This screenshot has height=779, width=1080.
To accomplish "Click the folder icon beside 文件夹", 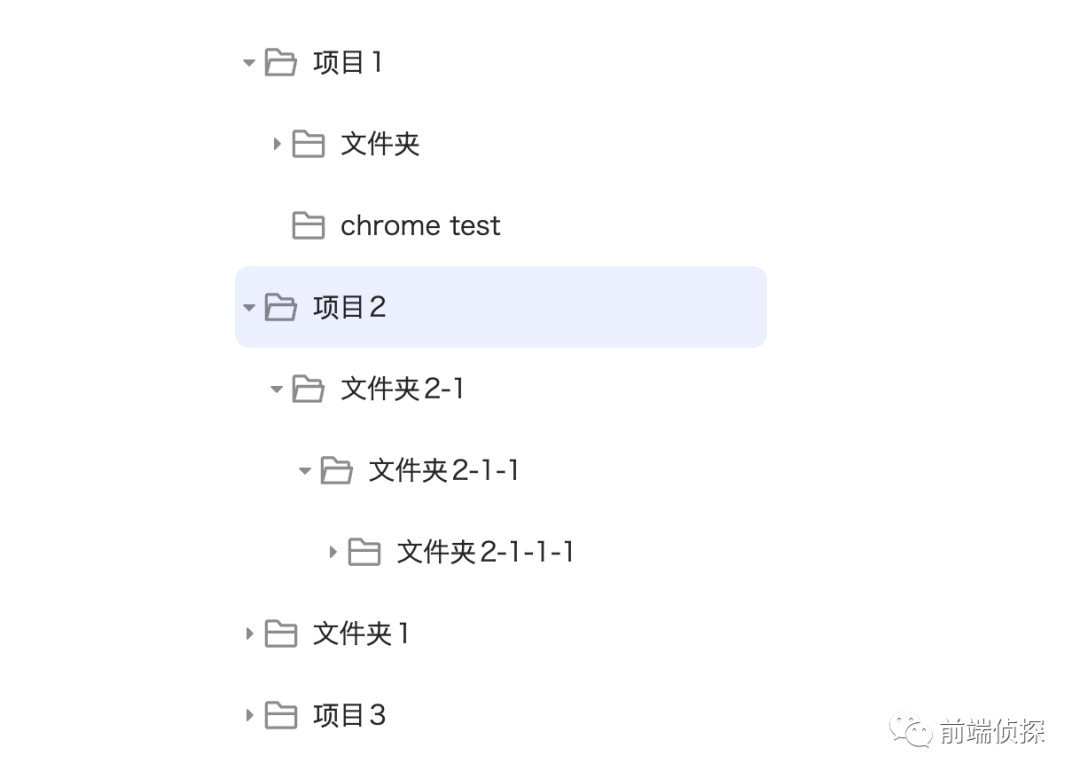I will click(309, 144).
